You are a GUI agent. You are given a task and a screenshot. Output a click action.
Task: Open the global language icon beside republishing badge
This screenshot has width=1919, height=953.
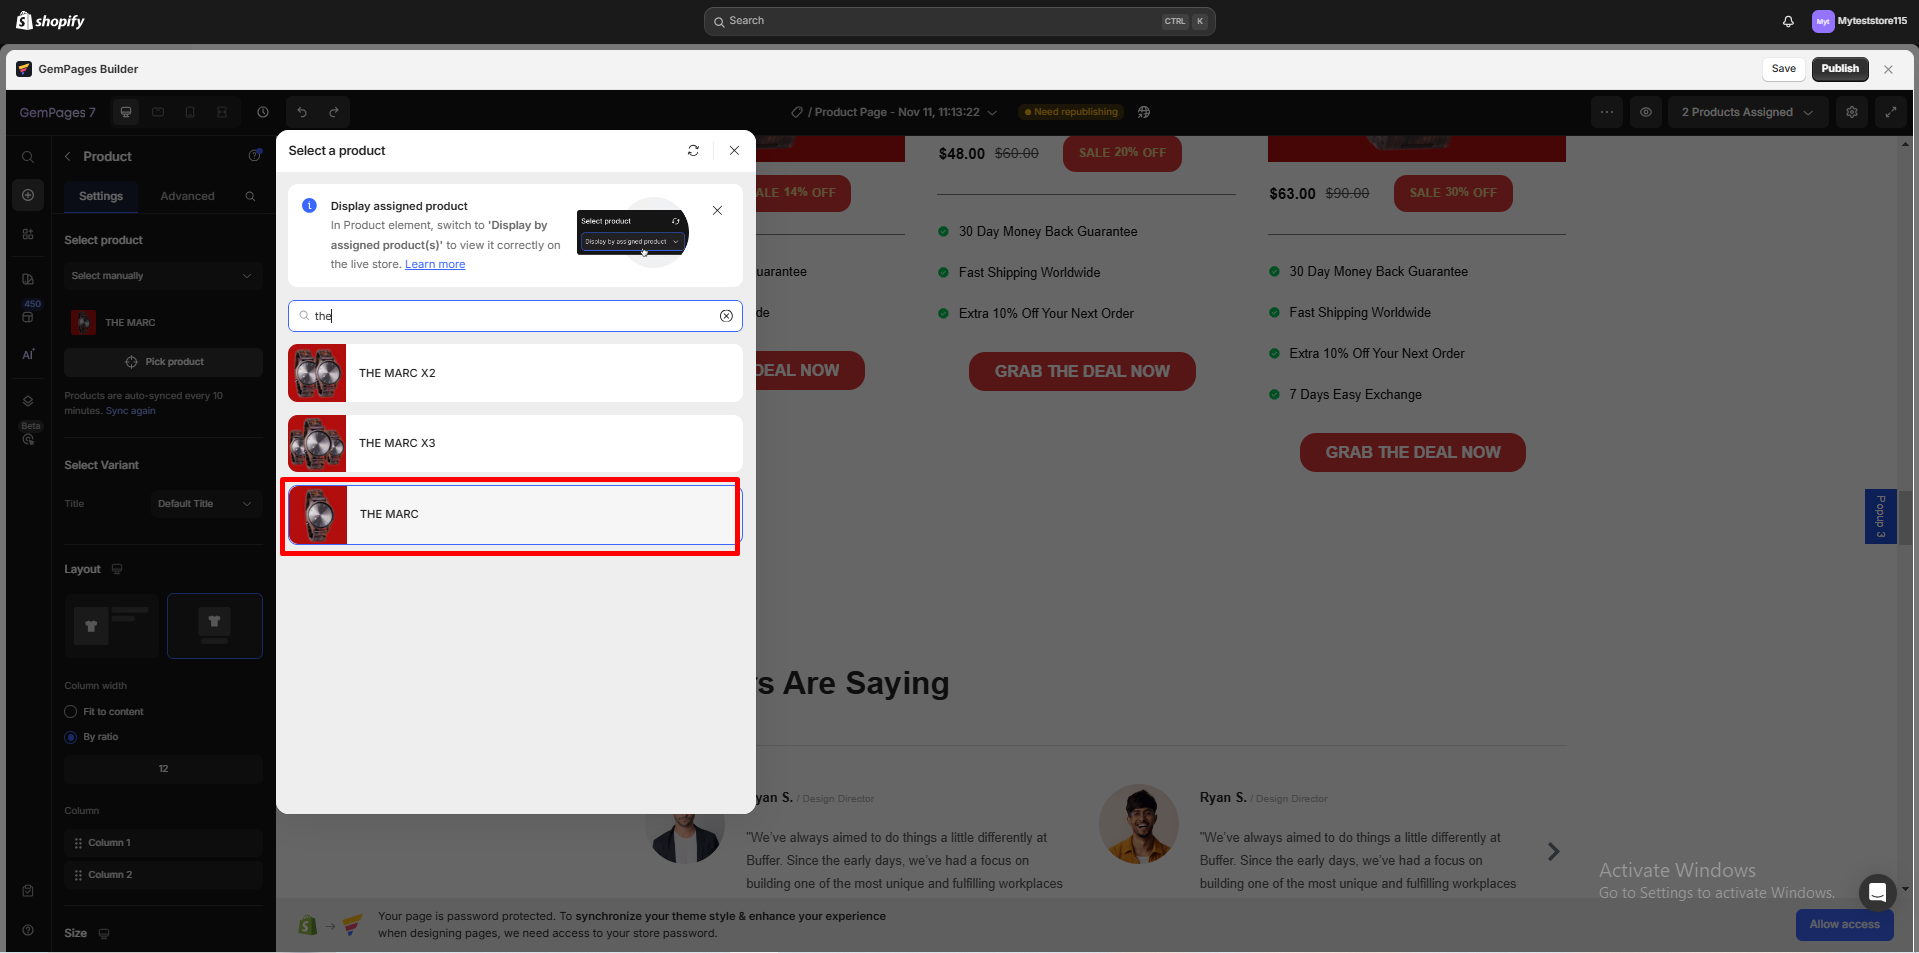click(1144, 112)
